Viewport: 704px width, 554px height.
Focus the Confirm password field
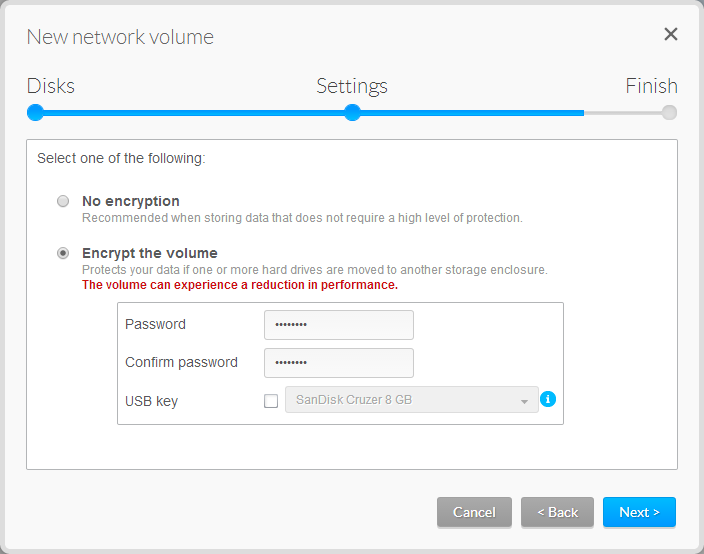[x=339, y=363]
